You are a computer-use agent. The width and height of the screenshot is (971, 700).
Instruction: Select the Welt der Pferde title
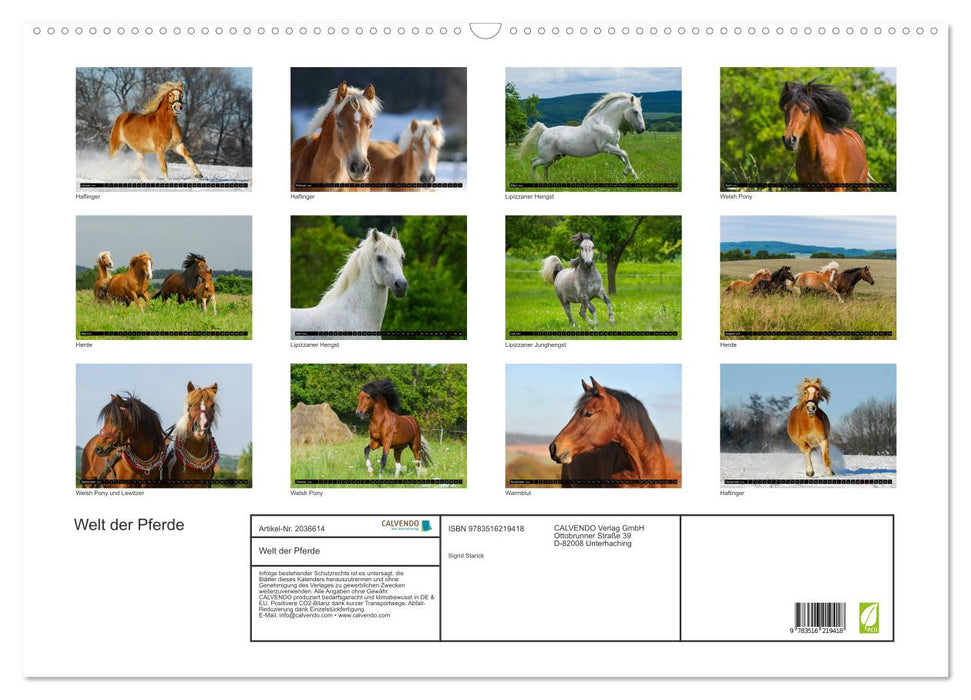(x=128, y=524)
